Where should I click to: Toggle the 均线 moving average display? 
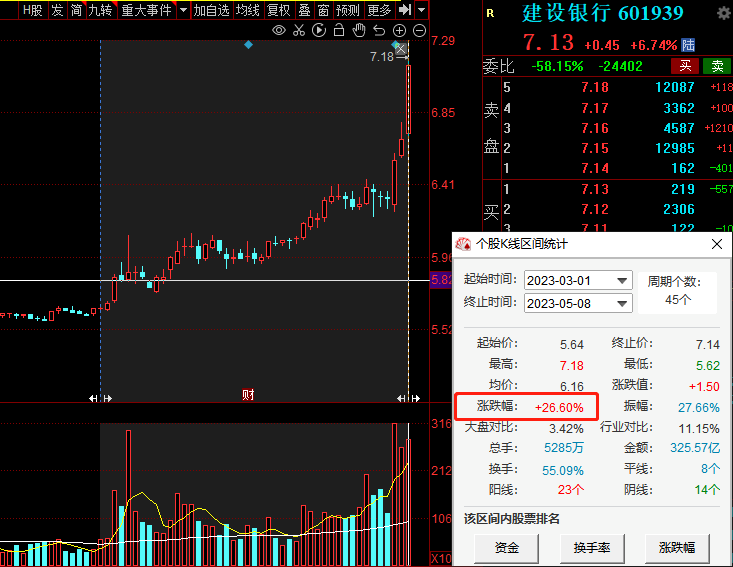[247, 10]
